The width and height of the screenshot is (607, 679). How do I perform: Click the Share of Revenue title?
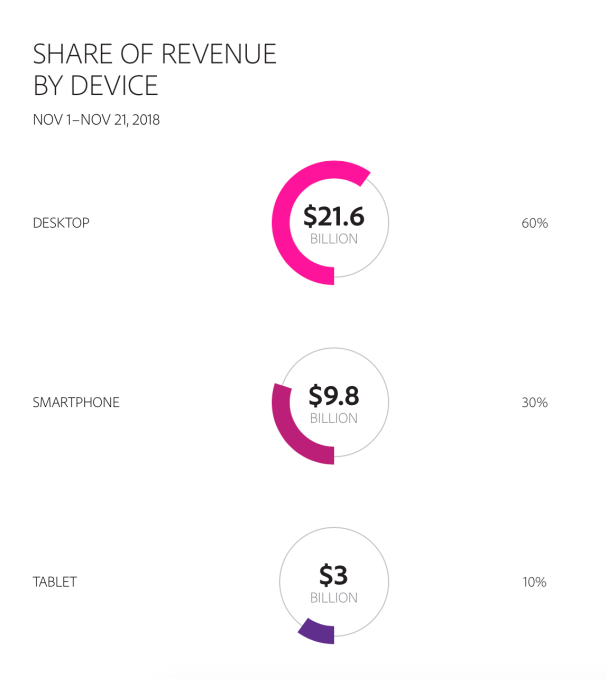(x=155, y=54)
